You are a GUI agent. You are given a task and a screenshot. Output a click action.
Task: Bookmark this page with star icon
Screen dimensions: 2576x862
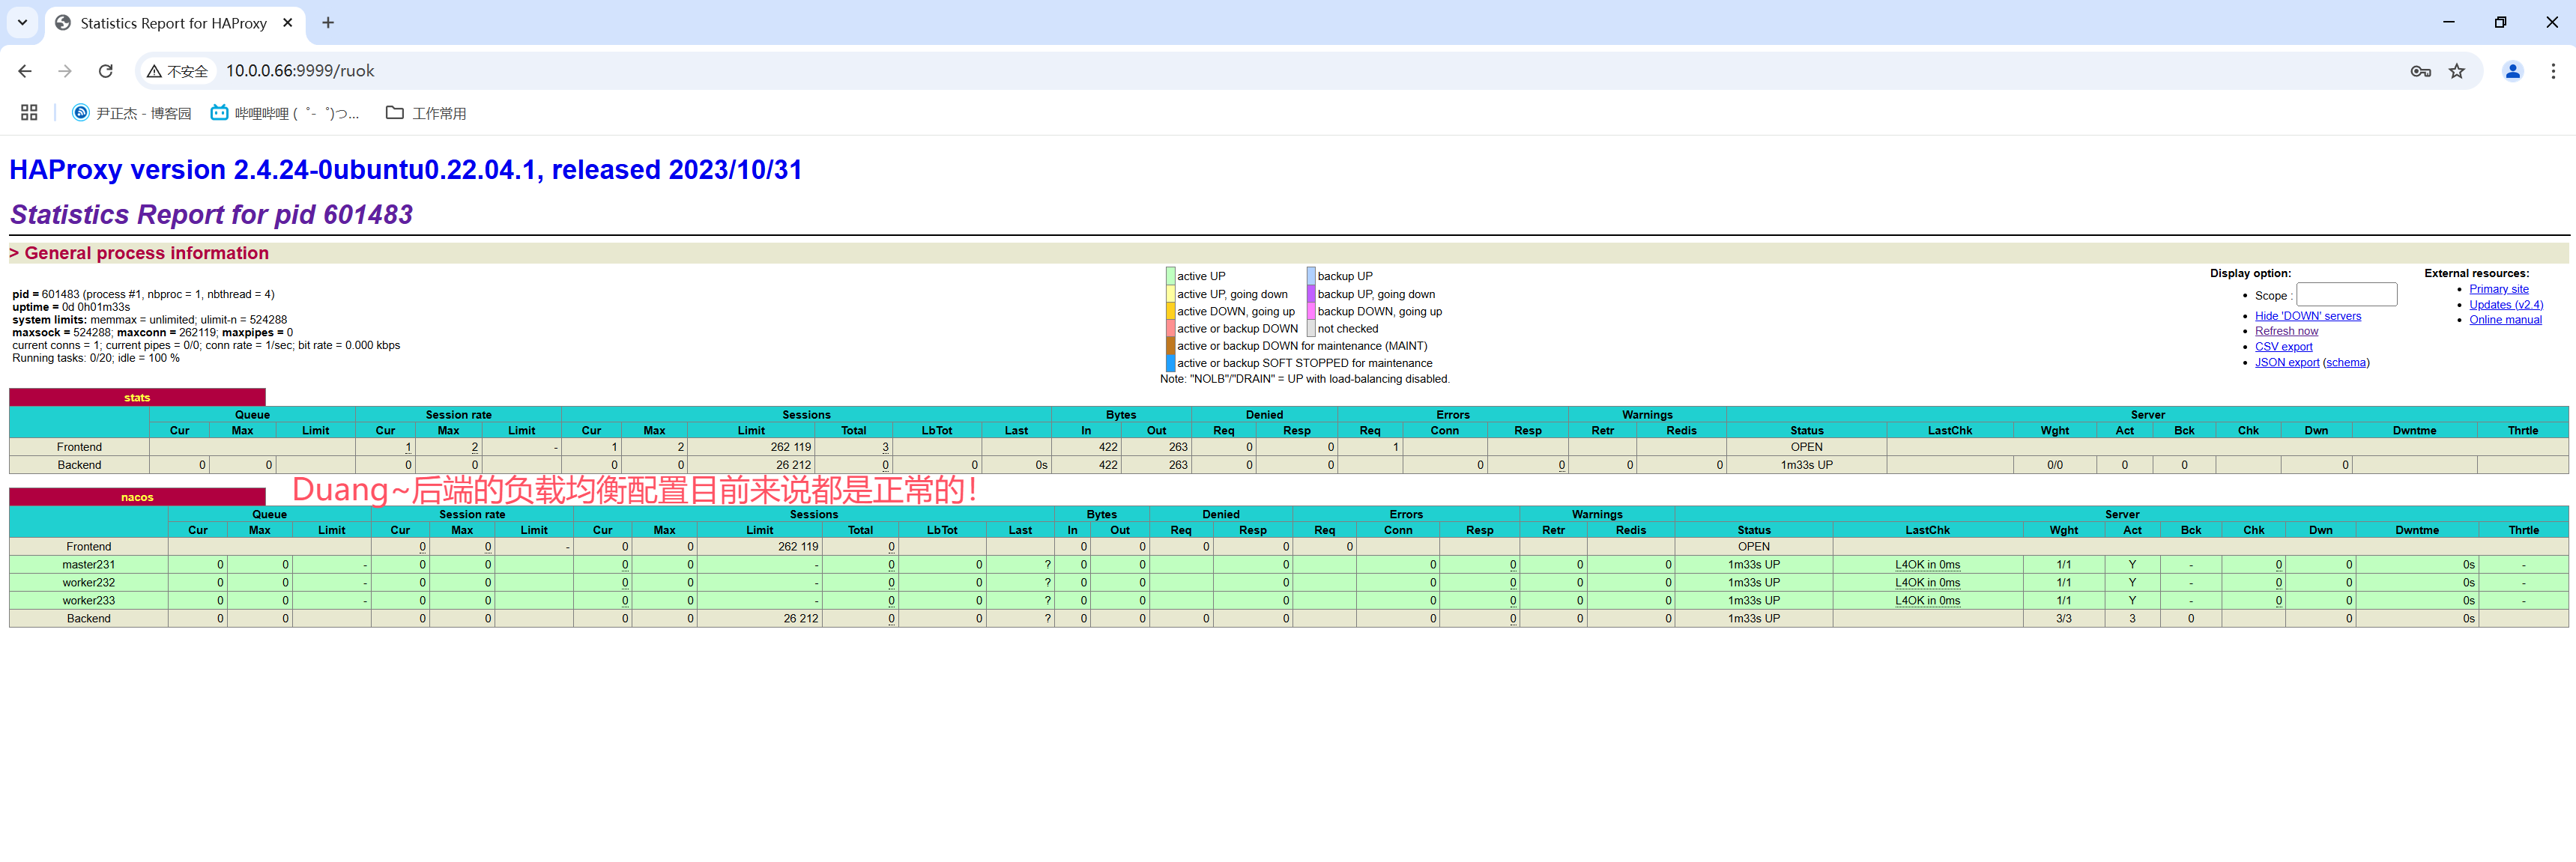tap(2456, 71)
